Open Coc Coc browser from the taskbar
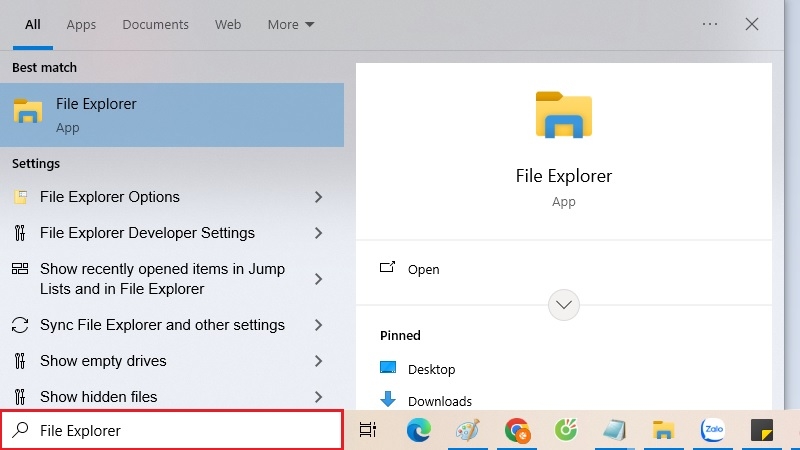This screenshot has height=450, width=800. (x=566, y=430)
